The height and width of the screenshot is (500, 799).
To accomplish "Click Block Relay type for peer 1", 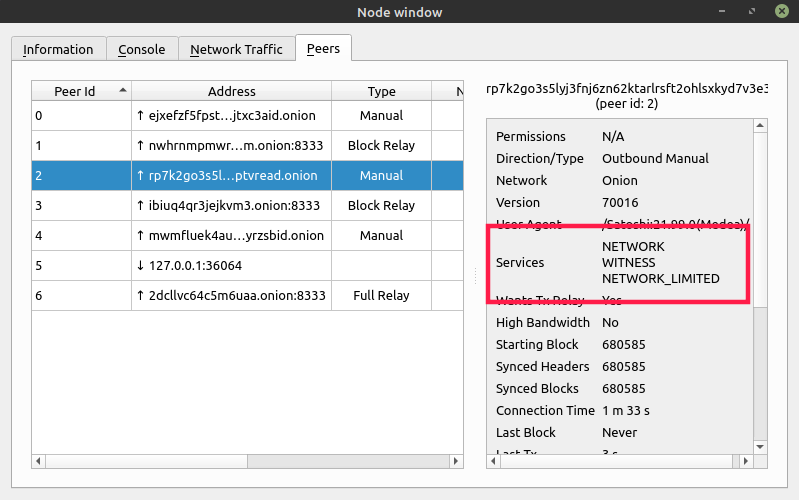I will [381, 146].
